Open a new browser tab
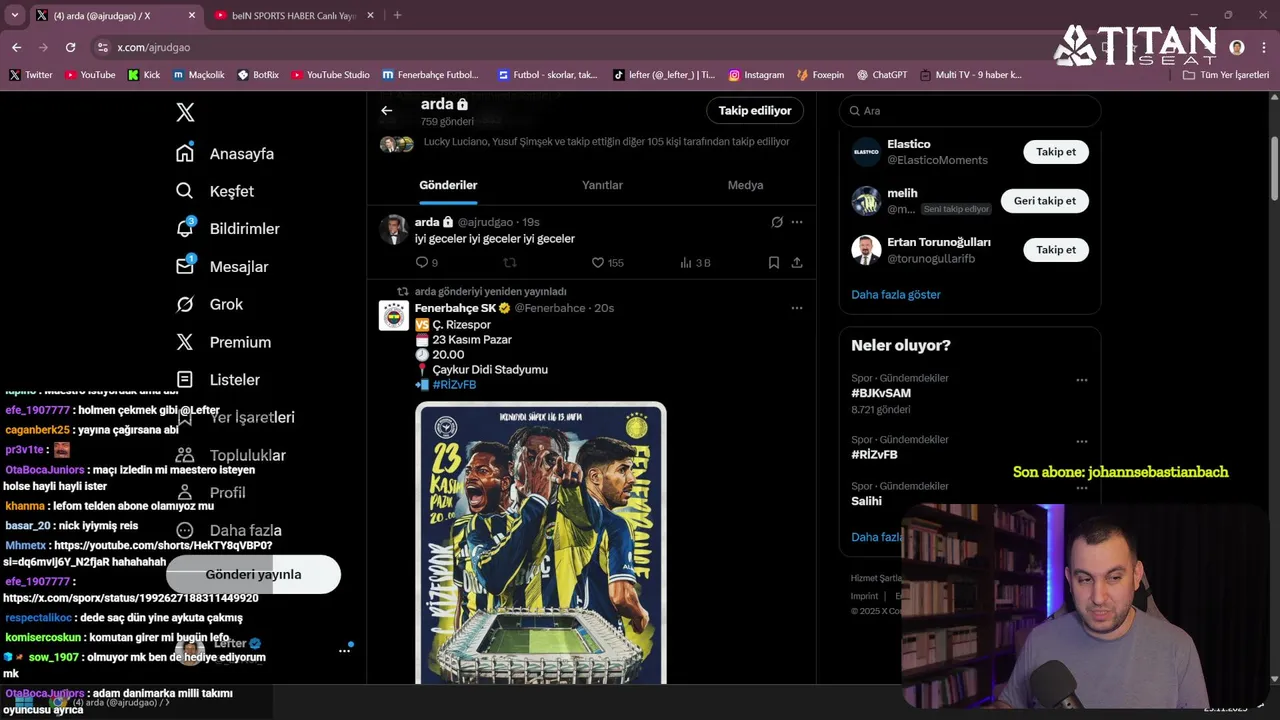The height and width of the screenshot is (720, 1280). (397, 15)
